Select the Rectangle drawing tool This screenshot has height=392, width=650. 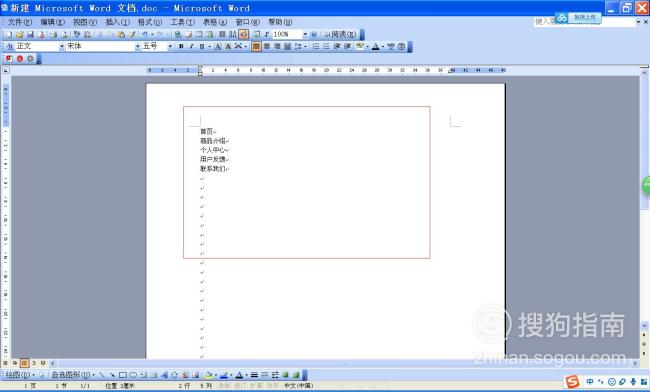coord(123,375)
